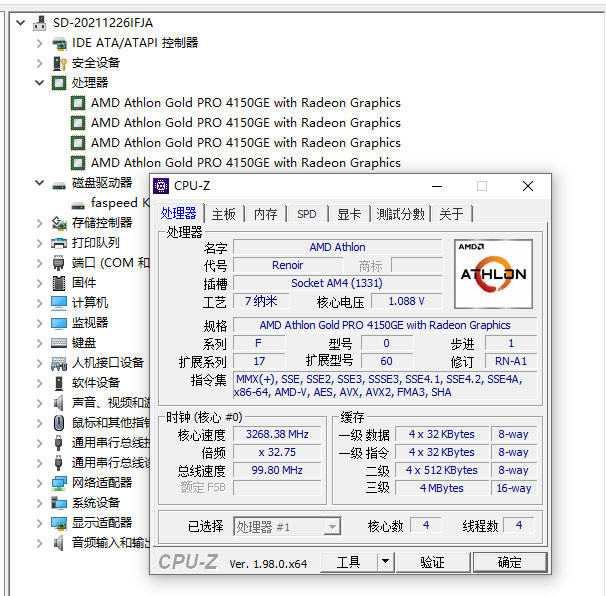The height and width of the screenshot is (596, 606).
Task: Click the 声音、视频 speaker icon
Action: pos(59,403)
